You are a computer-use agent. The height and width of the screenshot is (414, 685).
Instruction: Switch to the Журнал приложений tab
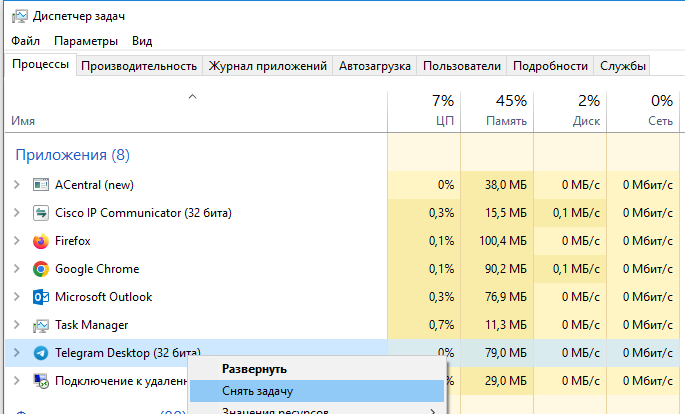[x=267, y=66]
